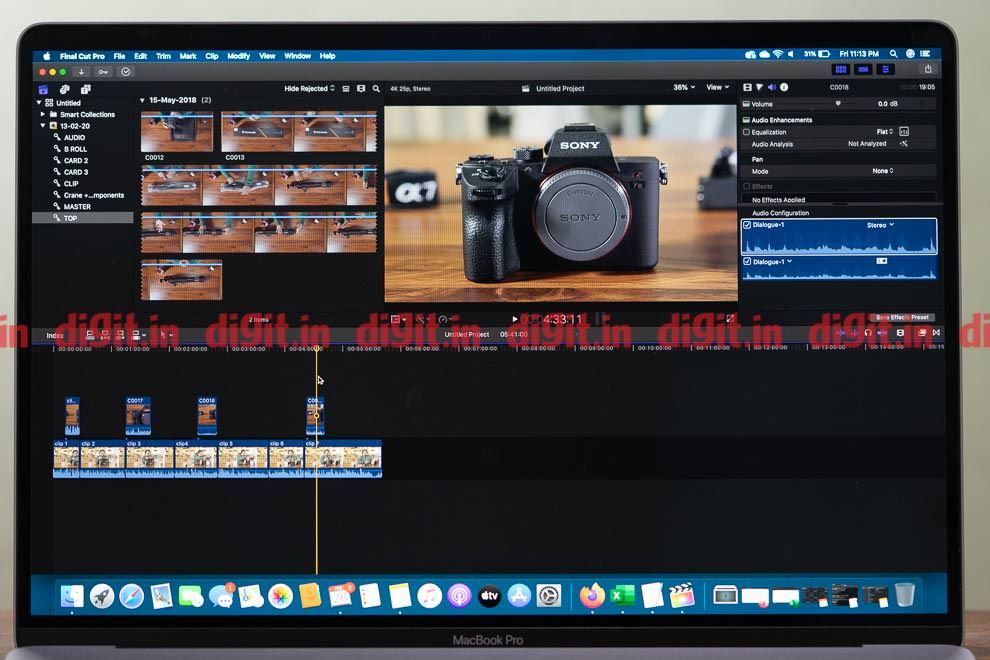Viewport: 990px width, 660px height.
Task: Open the Info inspector icon
Action: [784, 87]
